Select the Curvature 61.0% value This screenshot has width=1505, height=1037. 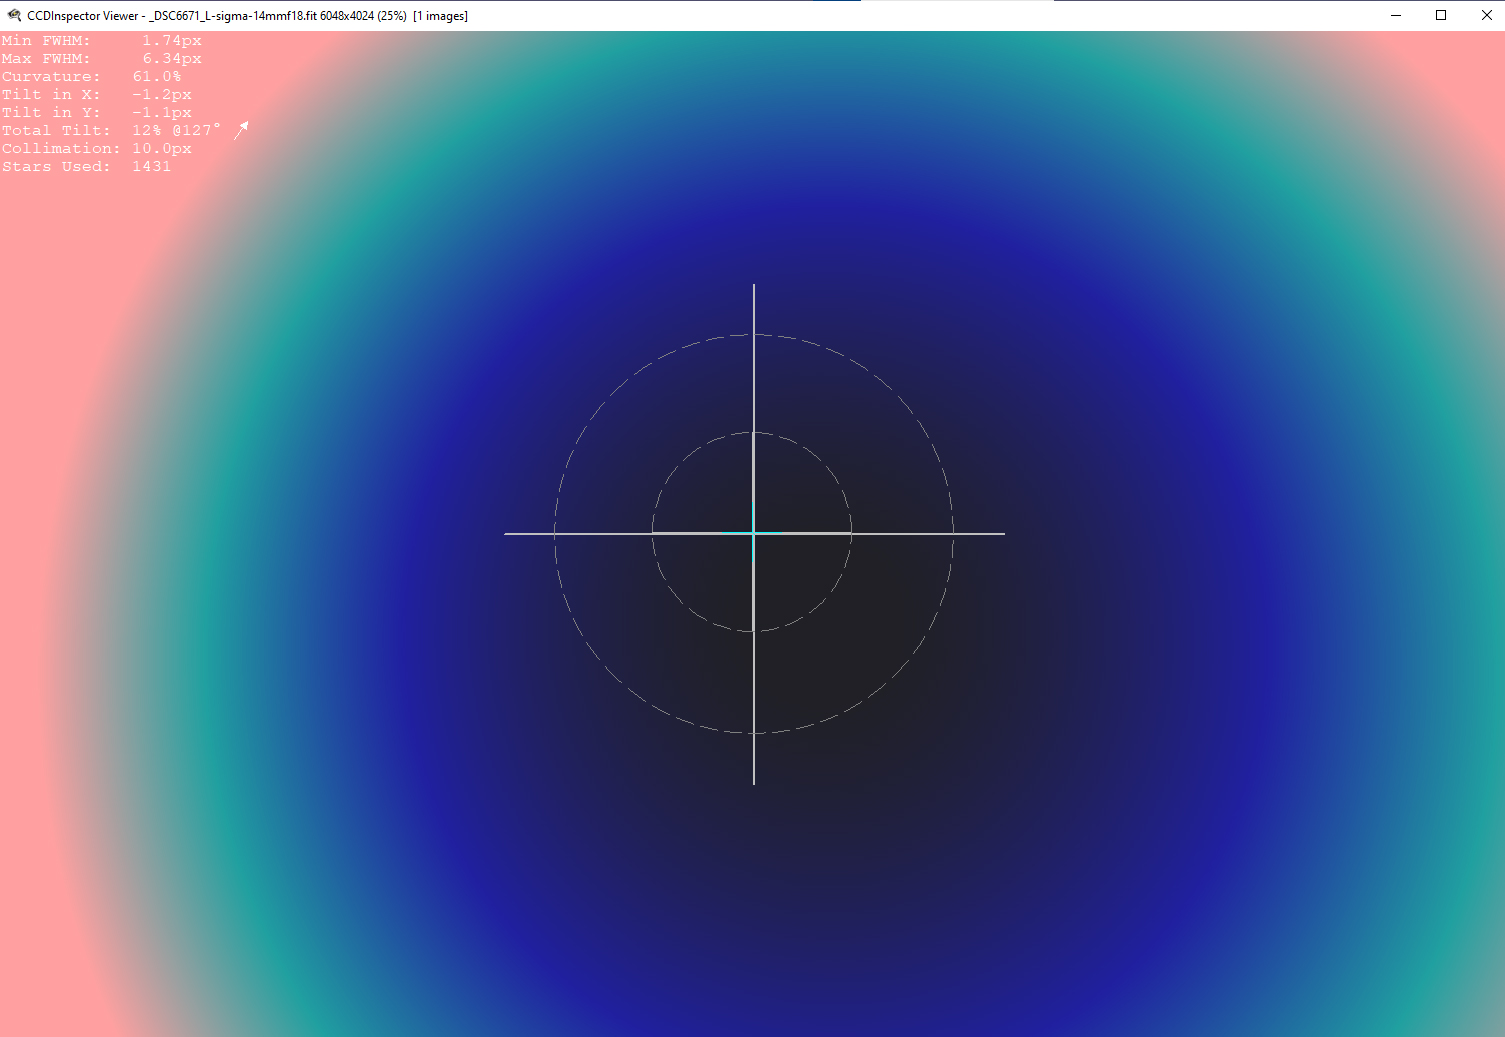click(157, 77)
